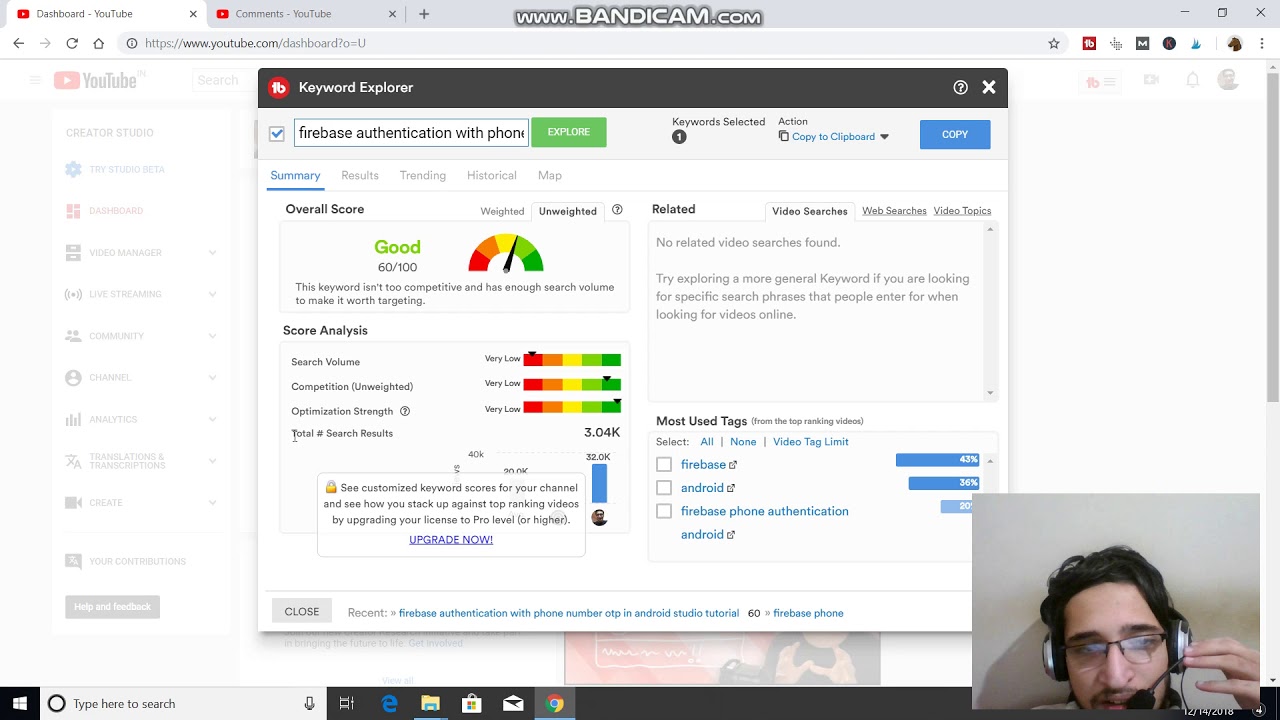Close the Keyword Explorer dialog with X
This screenshot has width=1280, height=720.
pyautogui.click(x=988, y=87)
